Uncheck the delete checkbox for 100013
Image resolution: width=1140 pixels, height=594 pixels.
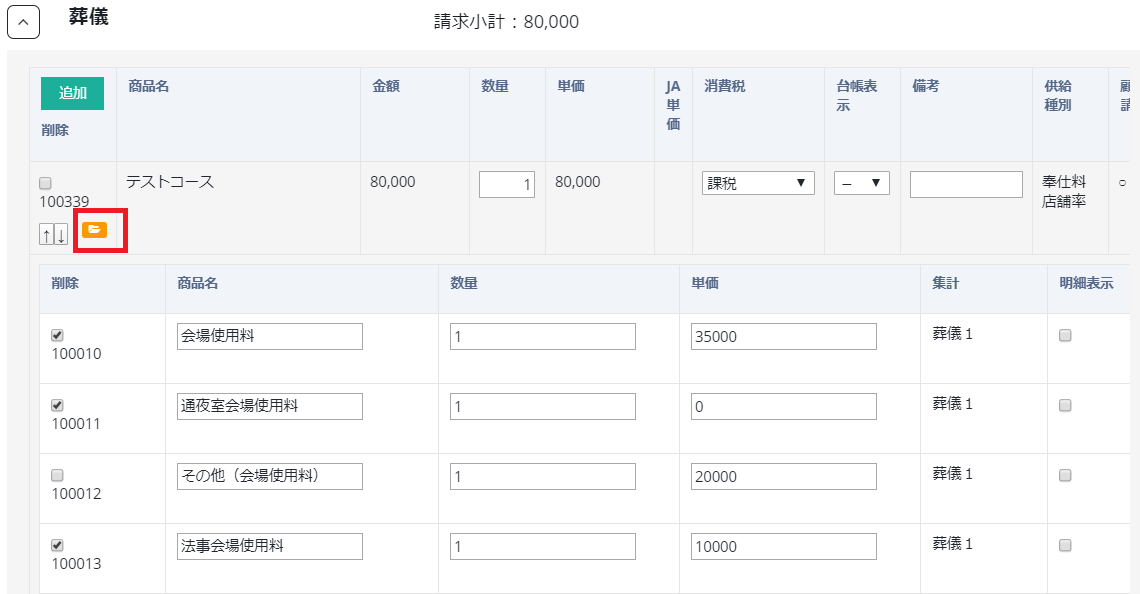pos(57,545)
